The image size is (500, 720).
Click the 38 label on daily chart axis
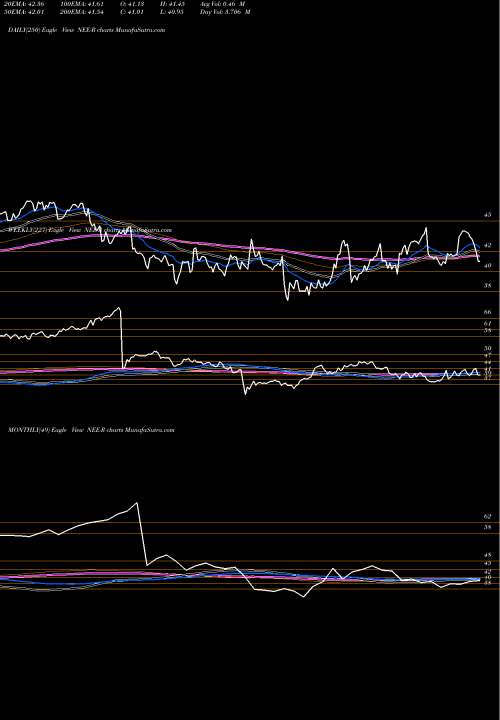[x=488, y=286]
